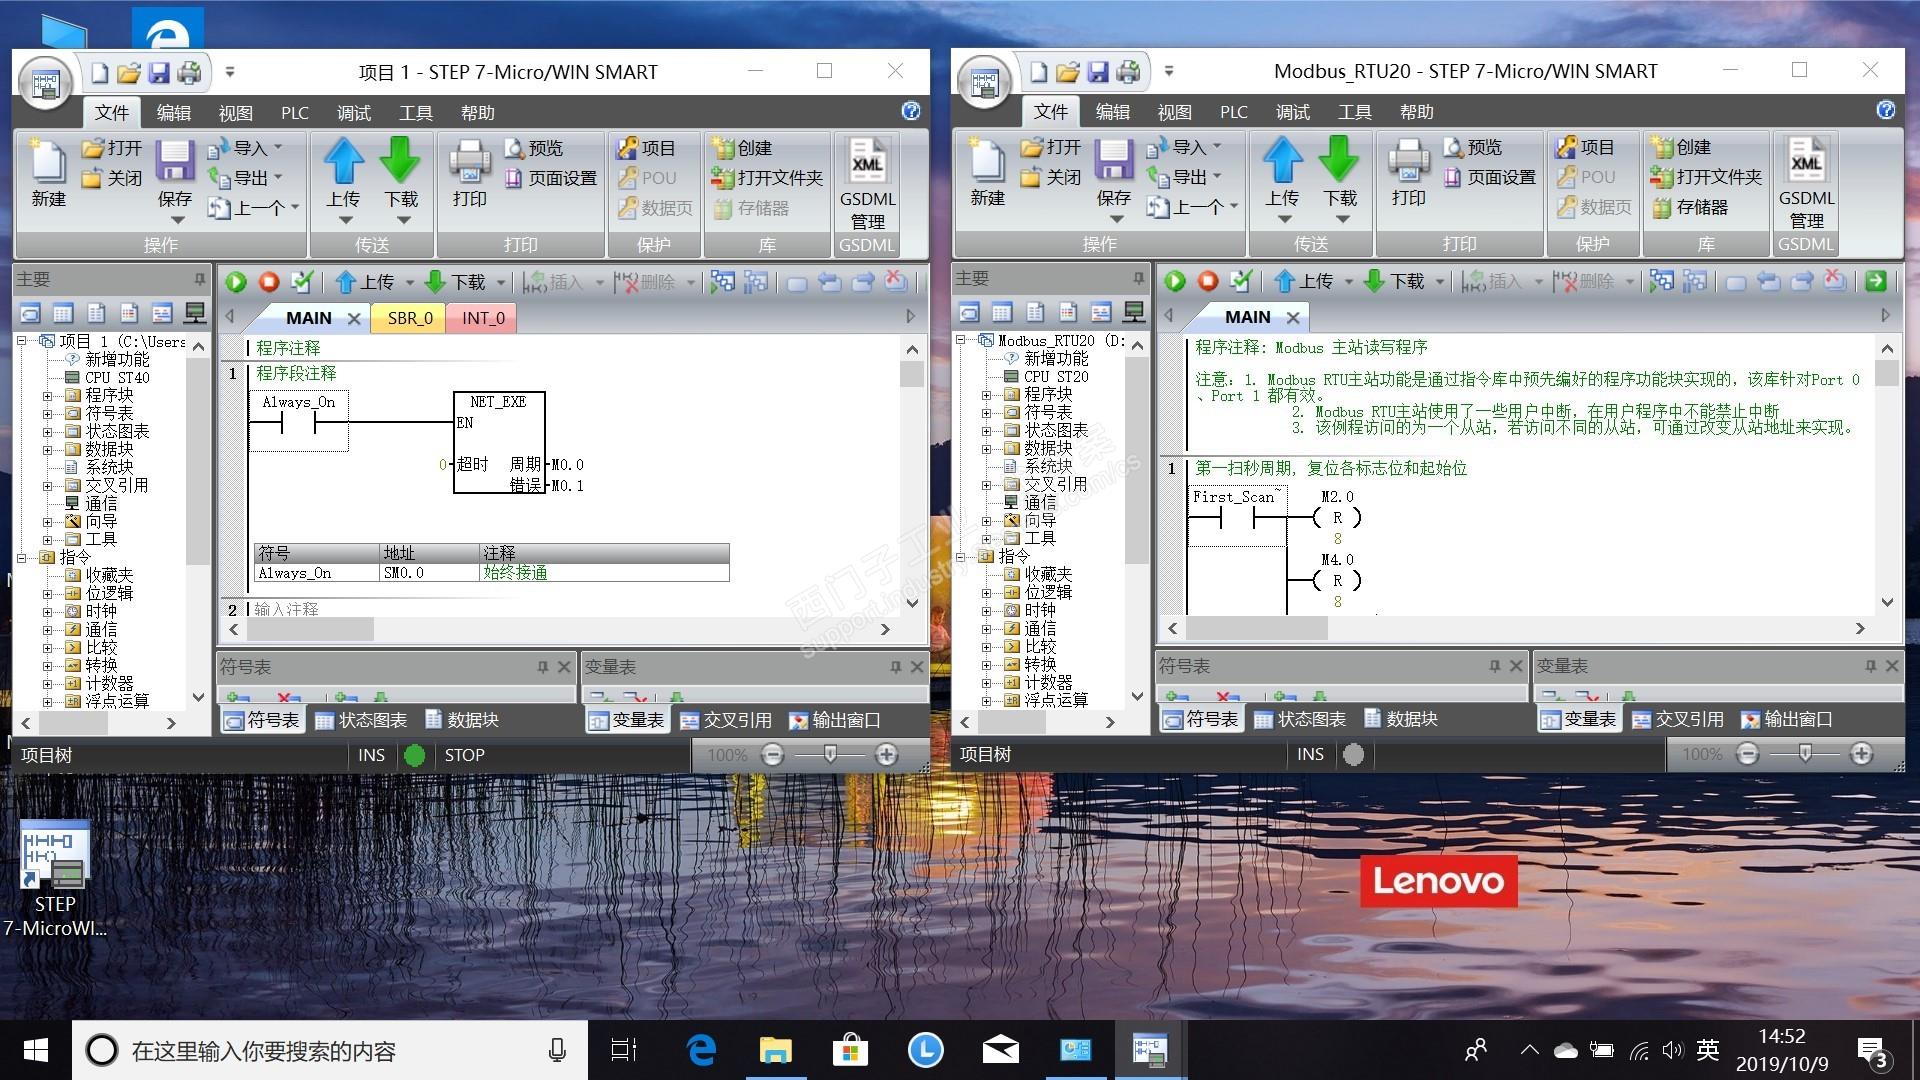Click zoom slider in left status bar
This screenshot has width=1920, height=1080.
[x=830, y=755]
